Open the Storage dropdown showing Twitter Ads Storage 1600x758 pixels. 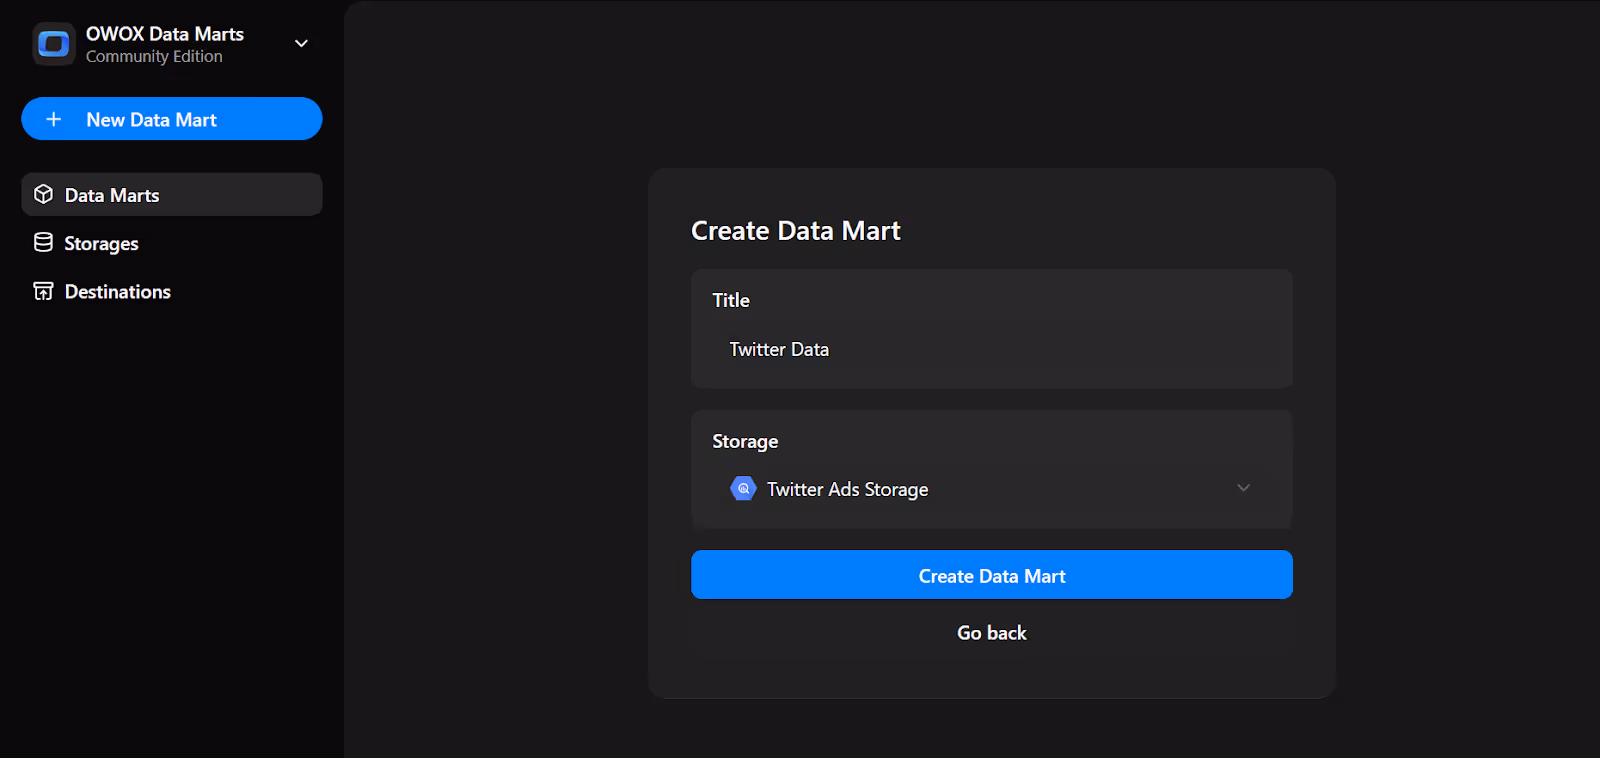[992, 489]
